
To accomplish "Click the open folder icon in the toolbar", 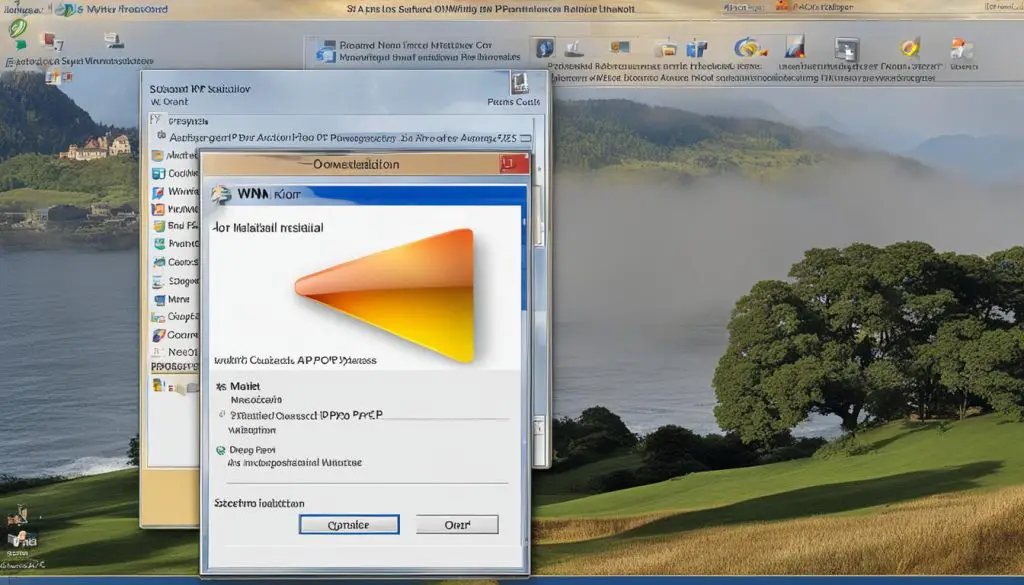I will 666,50.
